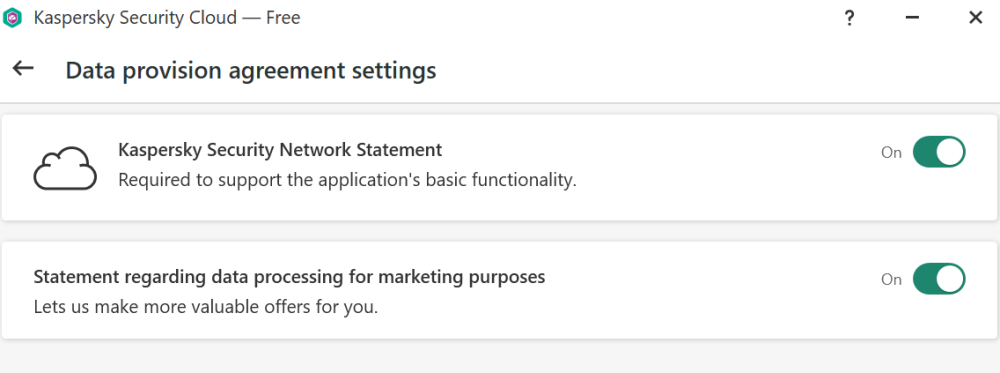Click the cloud icon beside Kaspersky Security Network

point(65,168)
